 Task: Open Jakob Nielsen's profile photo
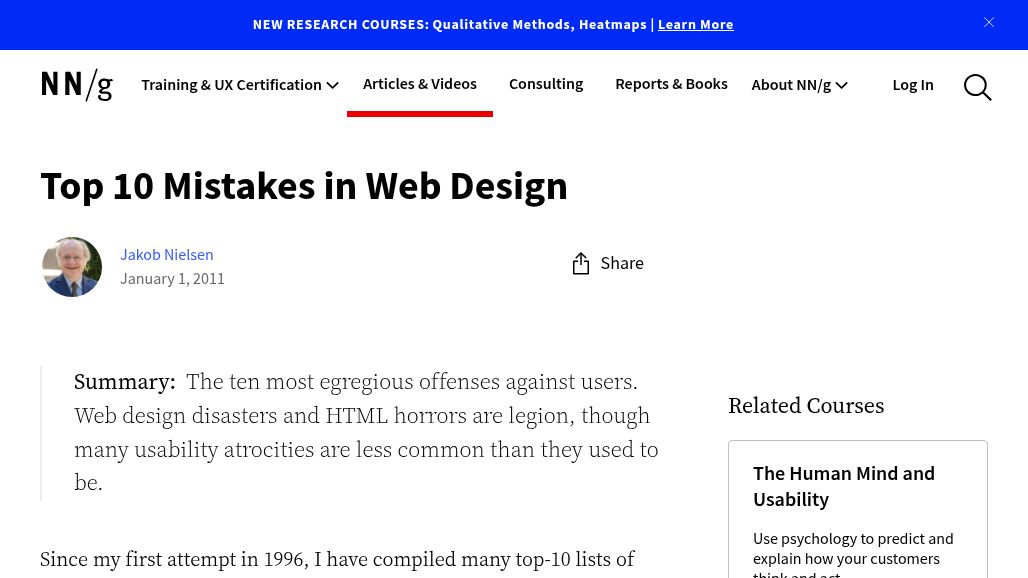click(x=71, y=266)
